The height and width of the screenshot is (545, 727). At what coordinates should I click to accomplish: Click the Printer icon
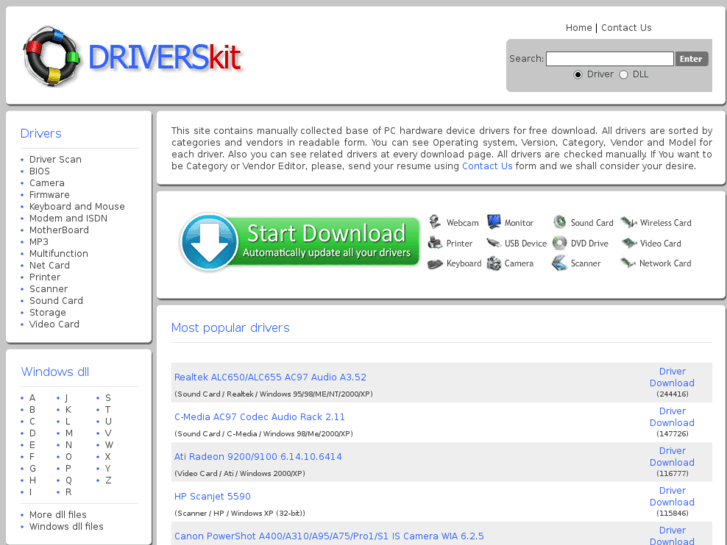(435, 243)
